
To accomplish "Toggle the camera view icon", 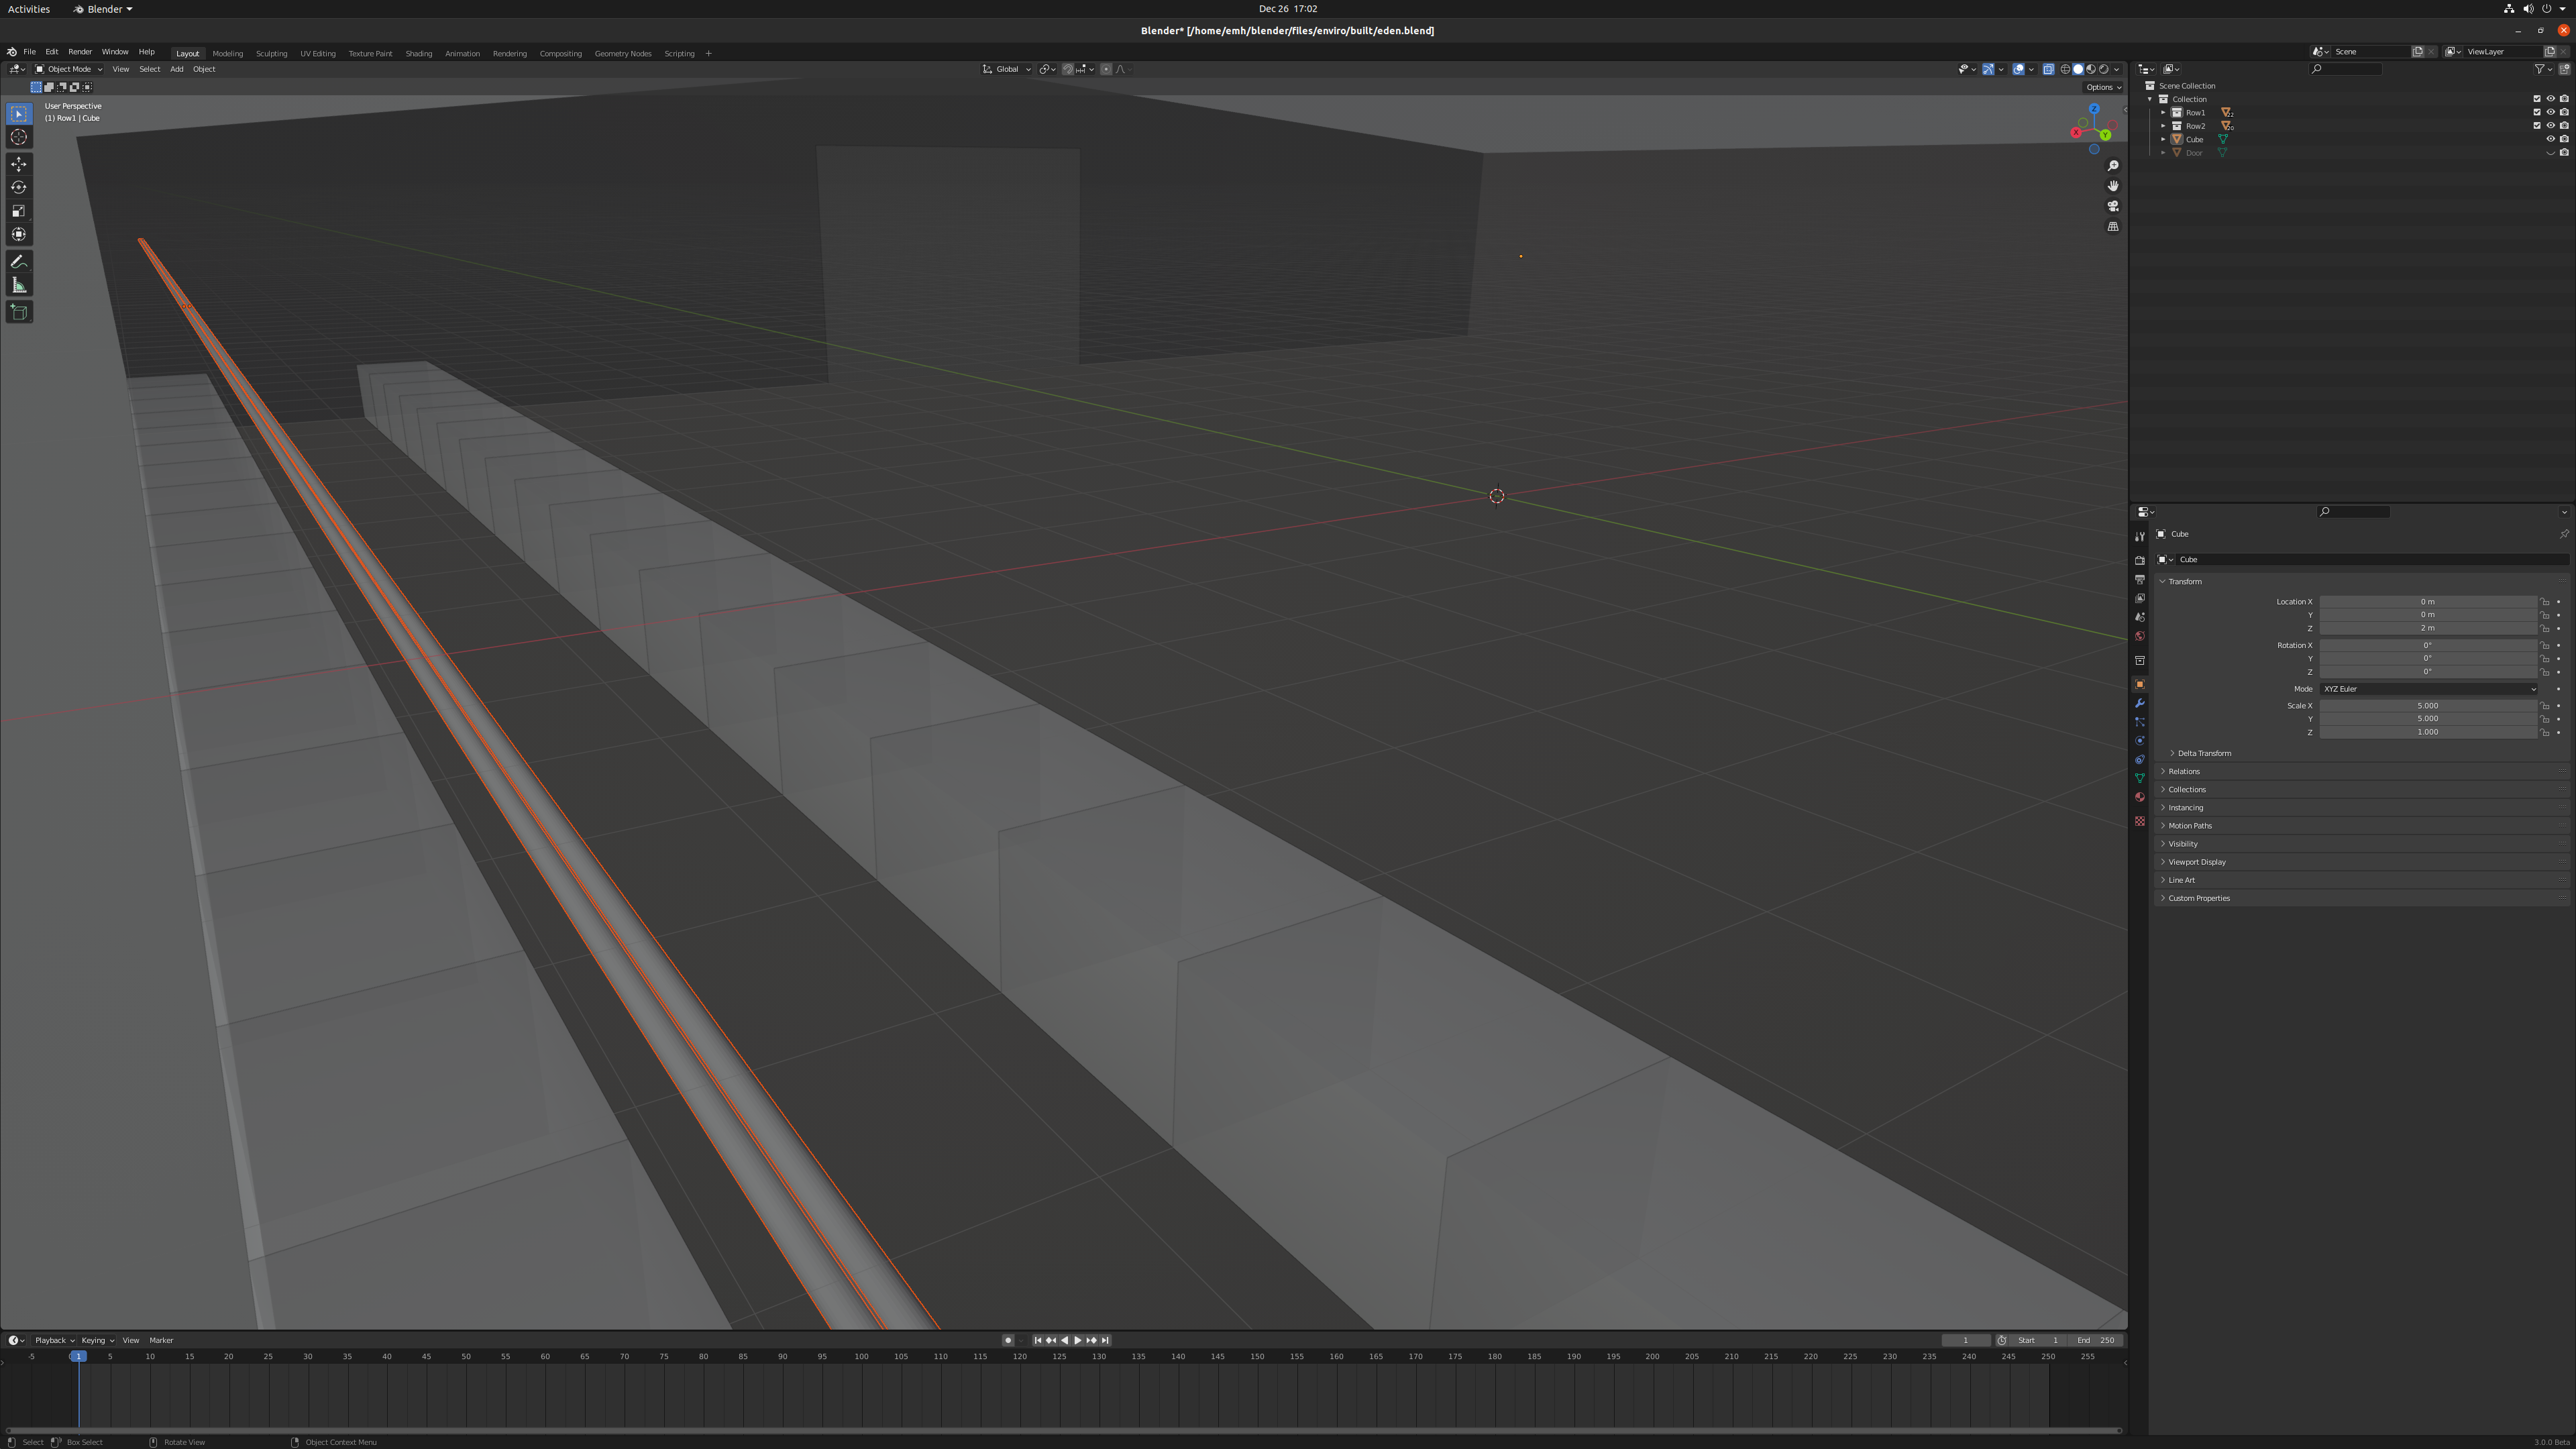I will click(2113, 206).
